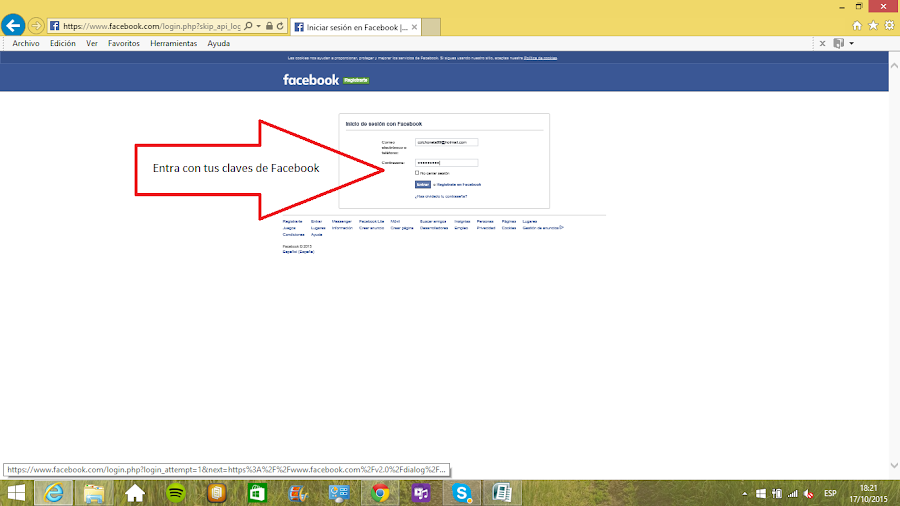The width and height of the screenshot is (900, 506).
Task: Click the network signal tray icon
Action: (793, 493)
